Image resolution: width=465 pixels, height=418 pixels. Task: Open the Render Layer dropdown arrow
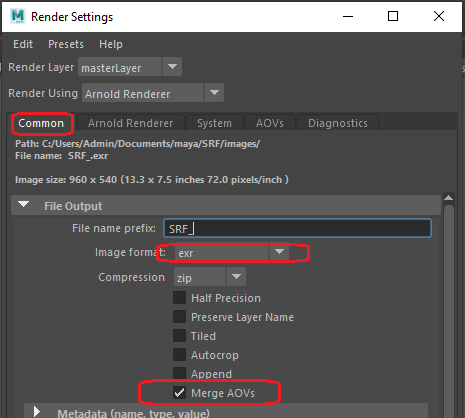pos(172,67)
